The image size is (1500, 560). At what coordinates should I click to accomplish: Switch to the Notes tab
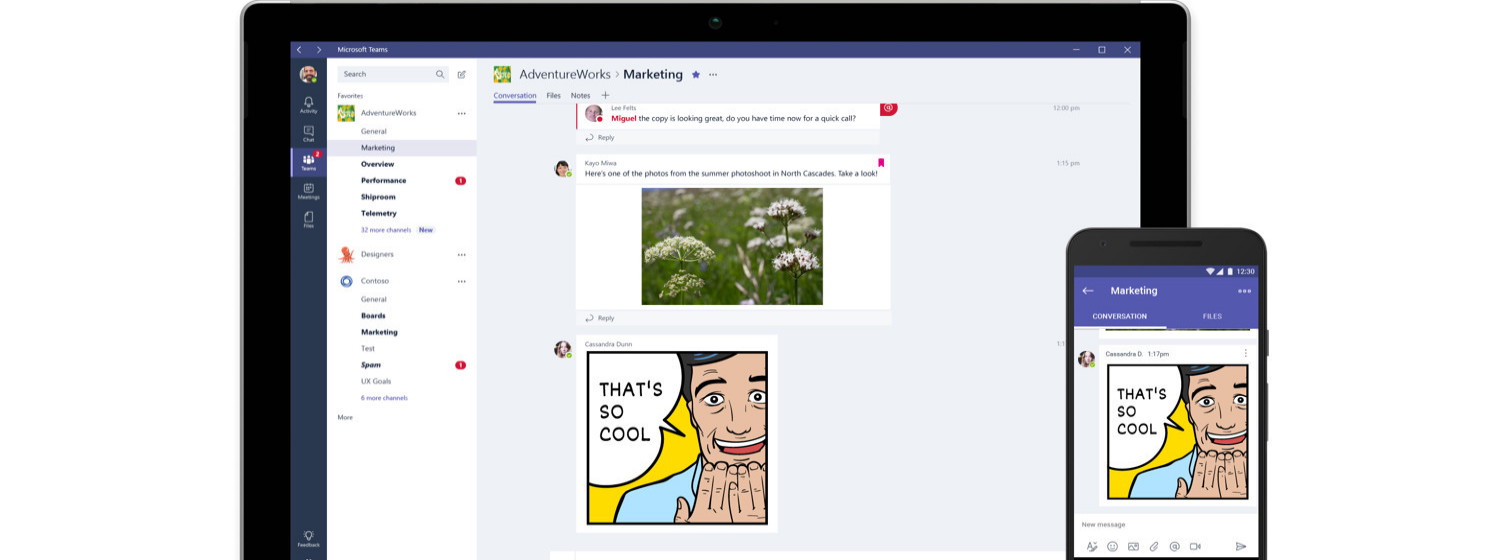point(580,95)
